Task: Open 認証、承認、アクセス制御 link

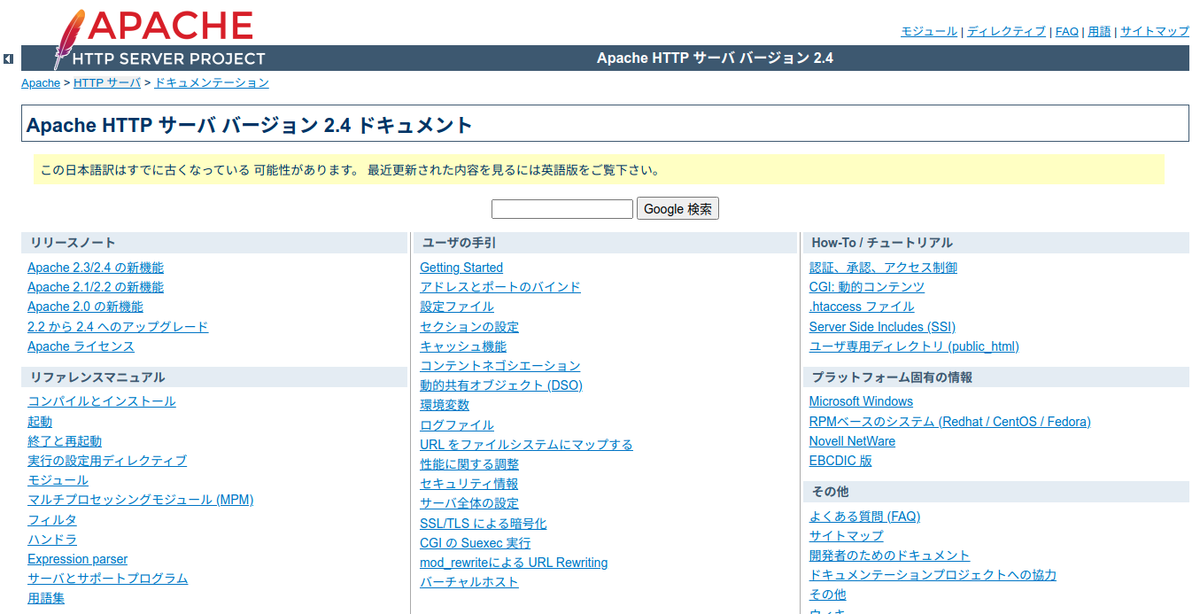Action: pos(883,268)
